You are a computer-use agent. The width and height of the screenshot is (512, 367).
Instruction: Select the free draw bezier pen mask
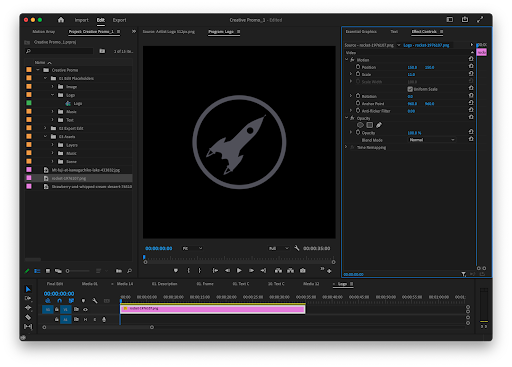click(379, 125)
